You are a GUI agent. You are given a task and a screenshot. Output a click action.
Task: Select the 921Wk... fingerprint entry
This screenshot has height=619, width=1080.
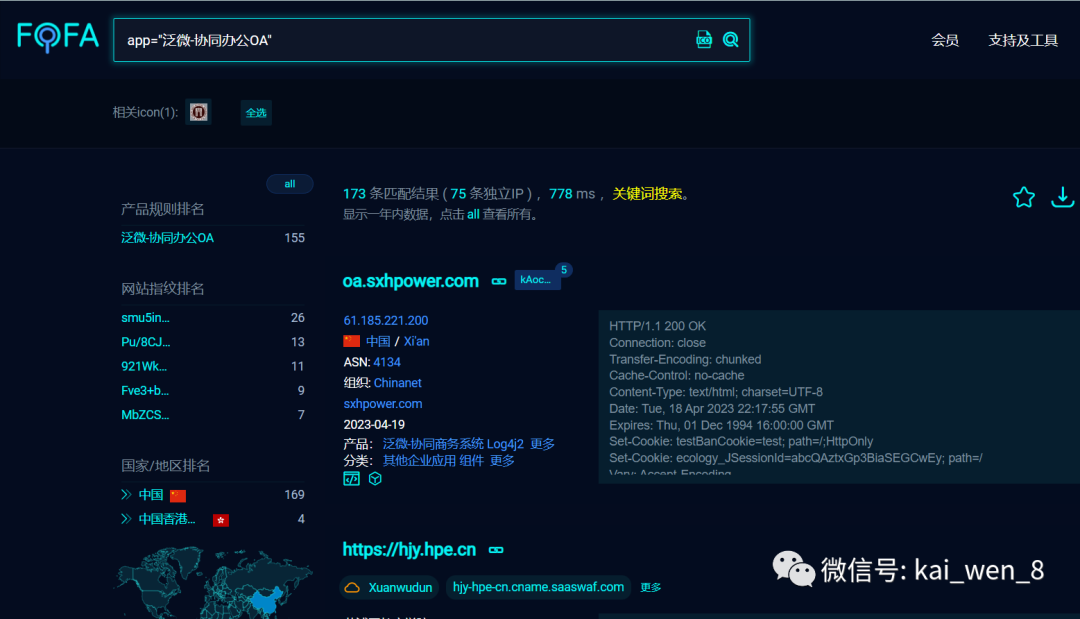[x=144, y=366]
